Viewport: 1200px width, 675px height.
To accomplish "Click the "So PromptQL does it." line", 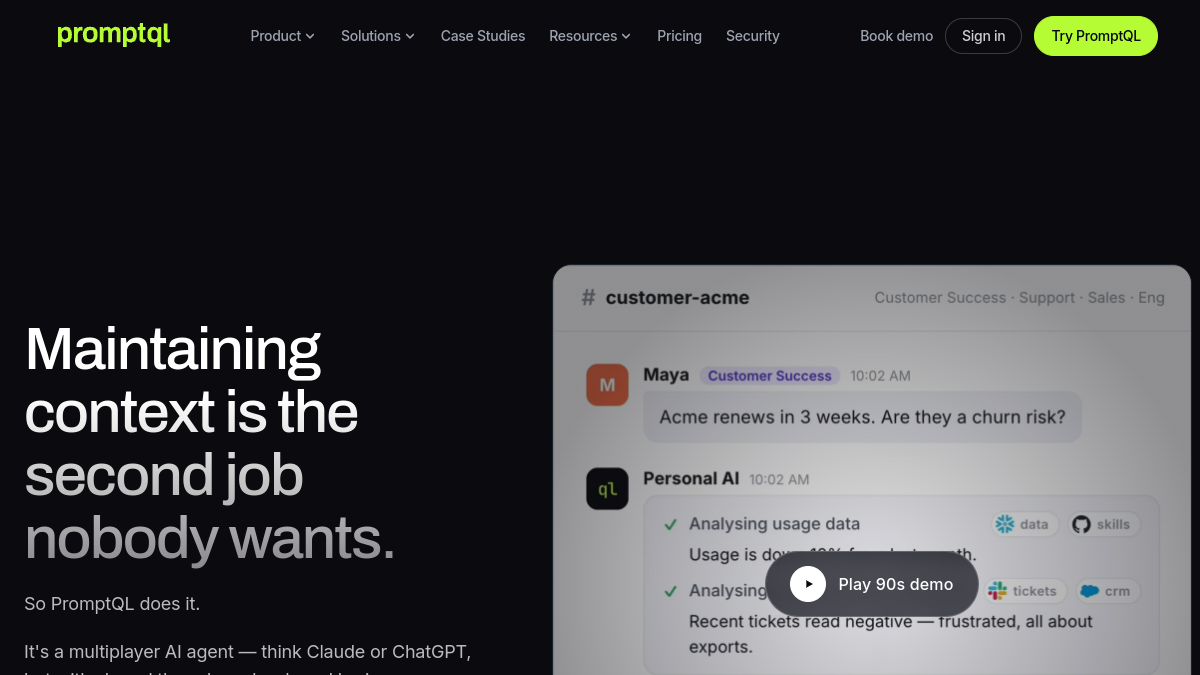I will 112,604.
